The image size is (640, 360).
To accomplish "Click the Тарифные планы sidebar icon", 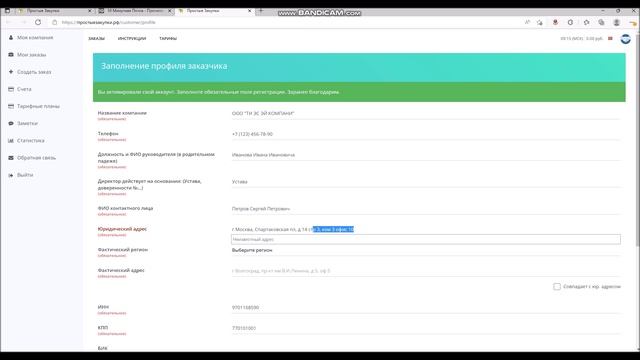I will point(11,106).
